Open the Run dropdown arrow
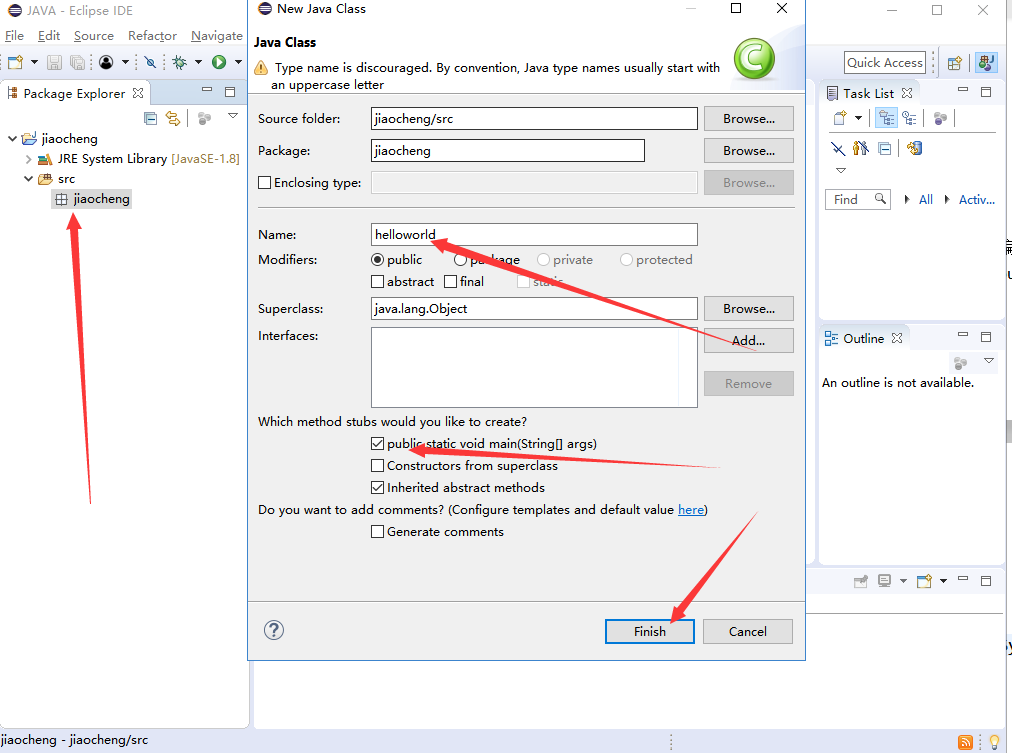Screen dimensions: 1012x753 pos(238,62)
